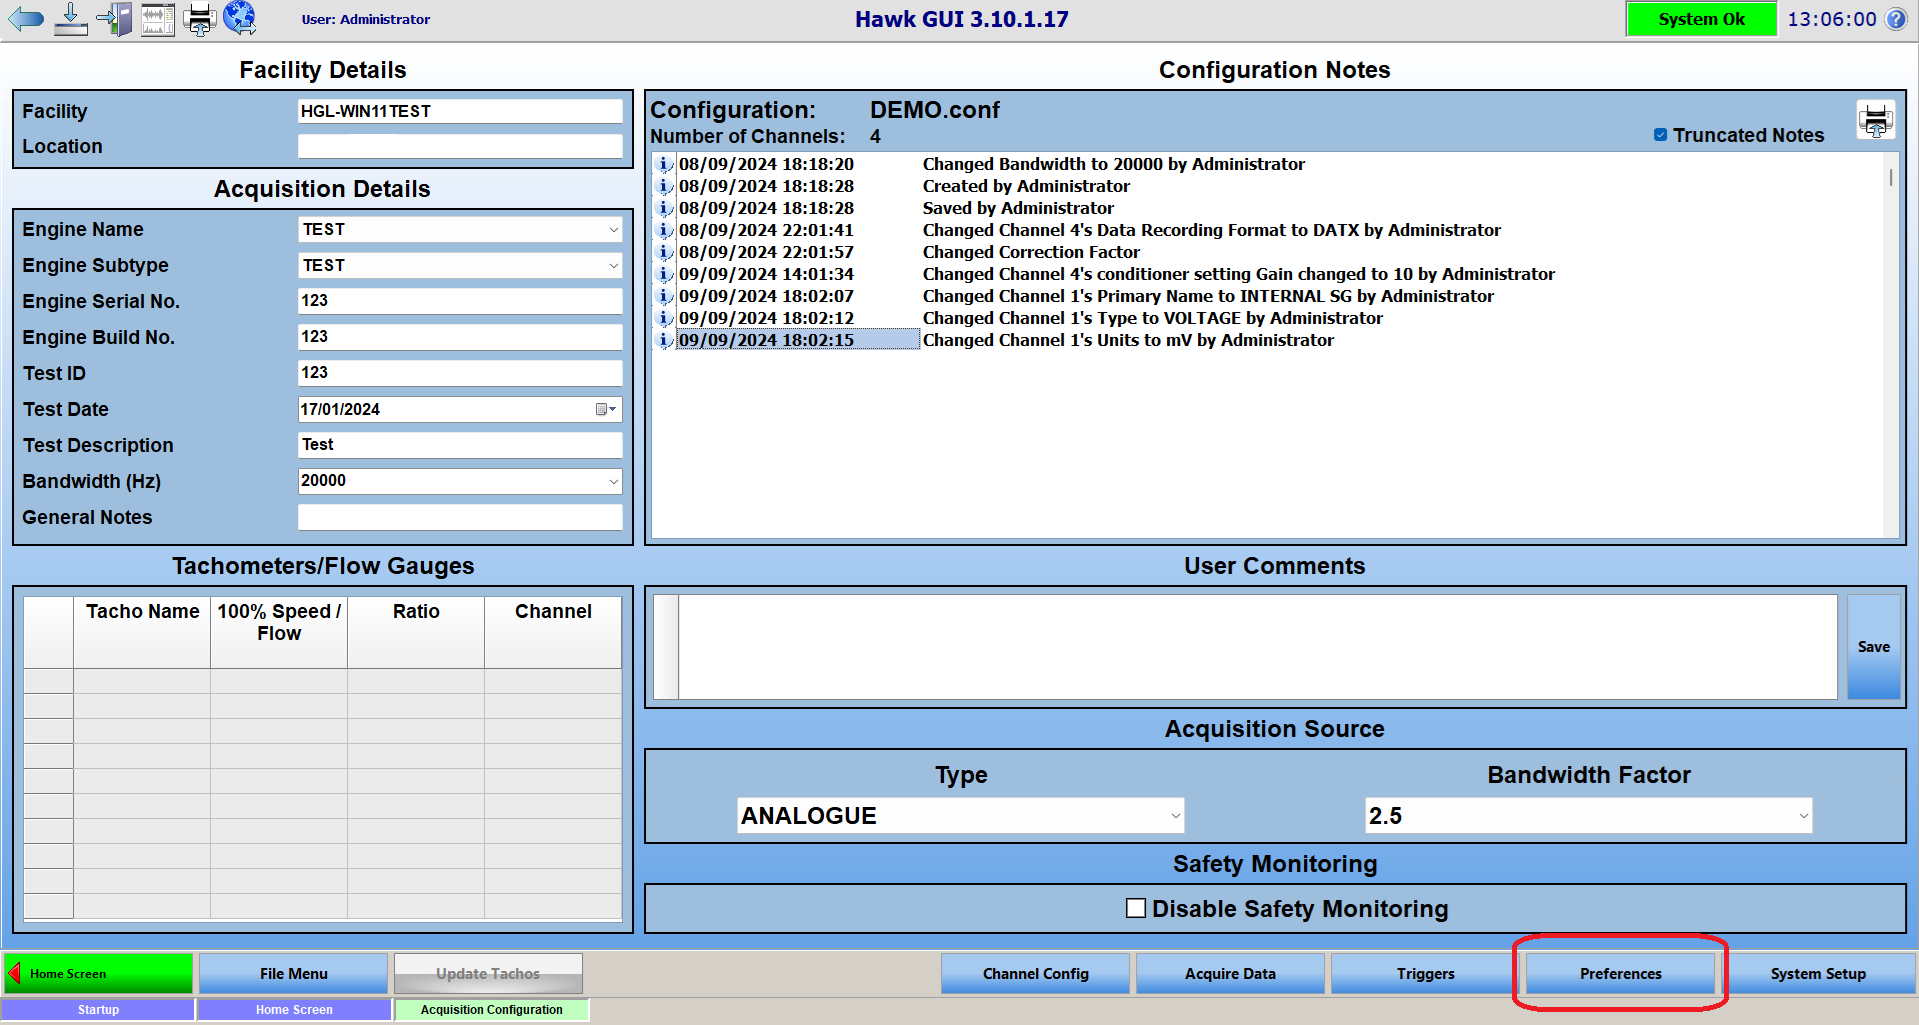Image resolution: width=1919 pixels, height=1025 pixels.
Task: Enable Disable Safety Monitoring checkbox
Action: [x=1136, y=908]
